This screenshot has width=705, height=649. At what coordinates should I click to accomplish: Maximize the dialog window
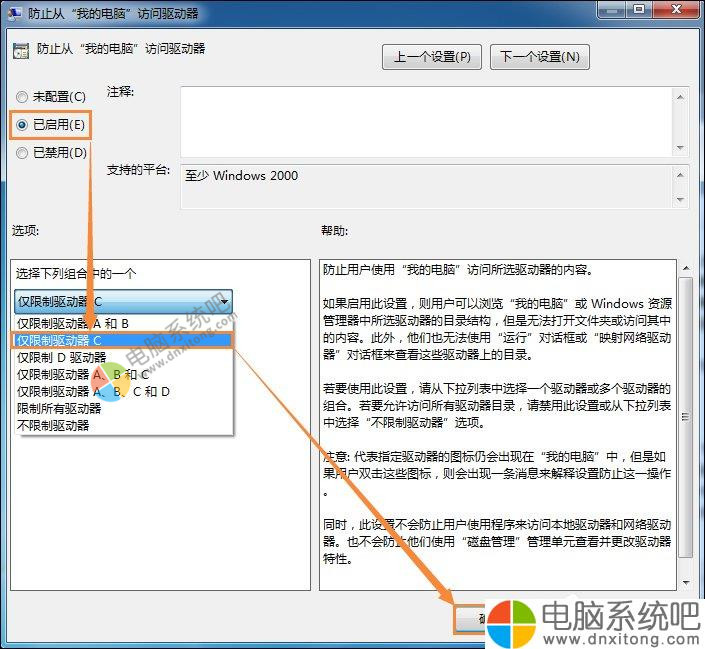coord(639,9)
